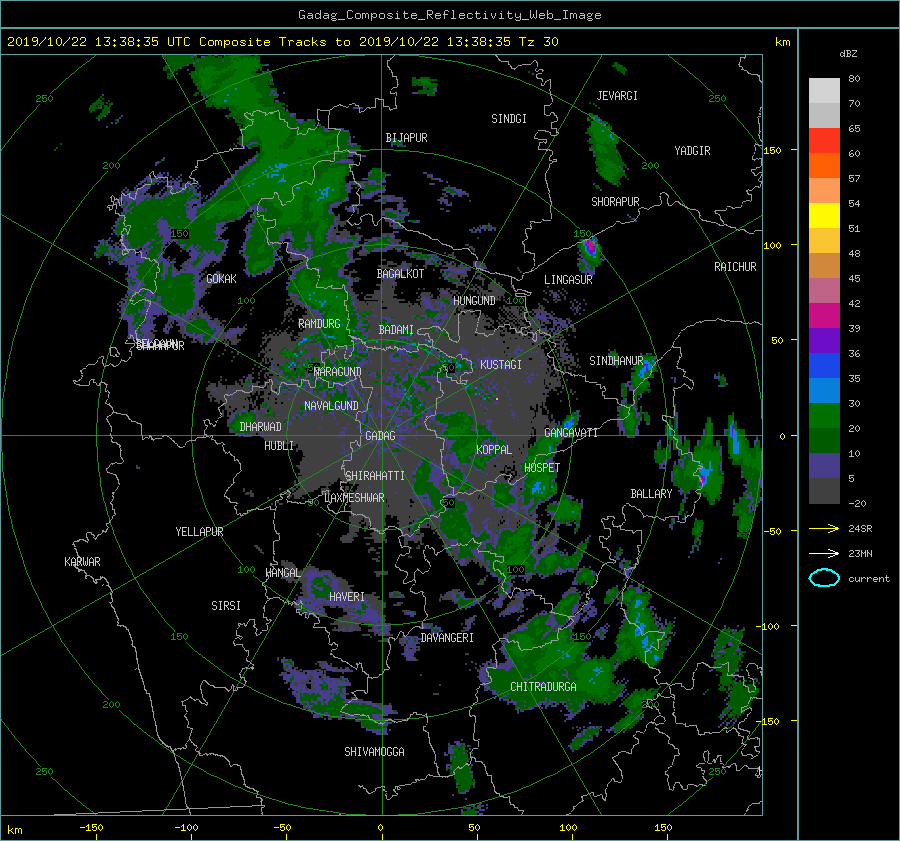Click the RAMDURG city label
The image size is (900, 841).
319,324
